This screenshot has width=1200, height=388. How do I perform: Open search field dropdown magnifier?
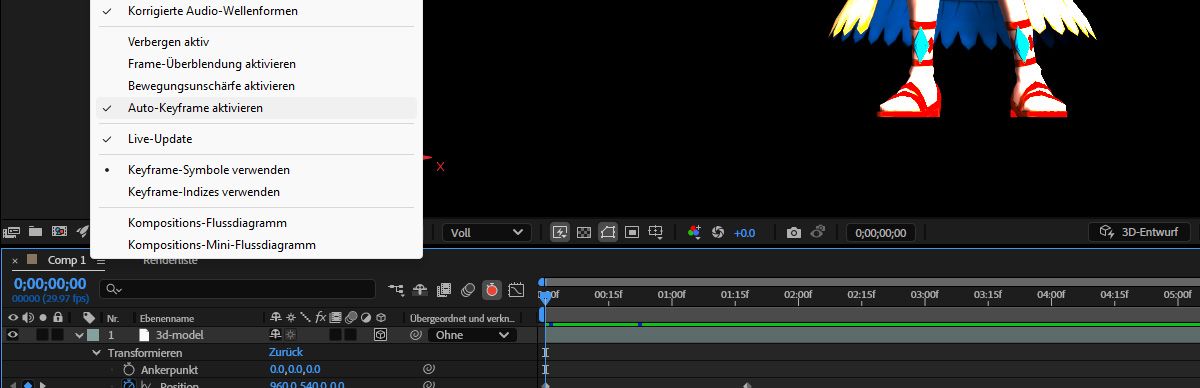pyautogui.click(x=114, y=290)
